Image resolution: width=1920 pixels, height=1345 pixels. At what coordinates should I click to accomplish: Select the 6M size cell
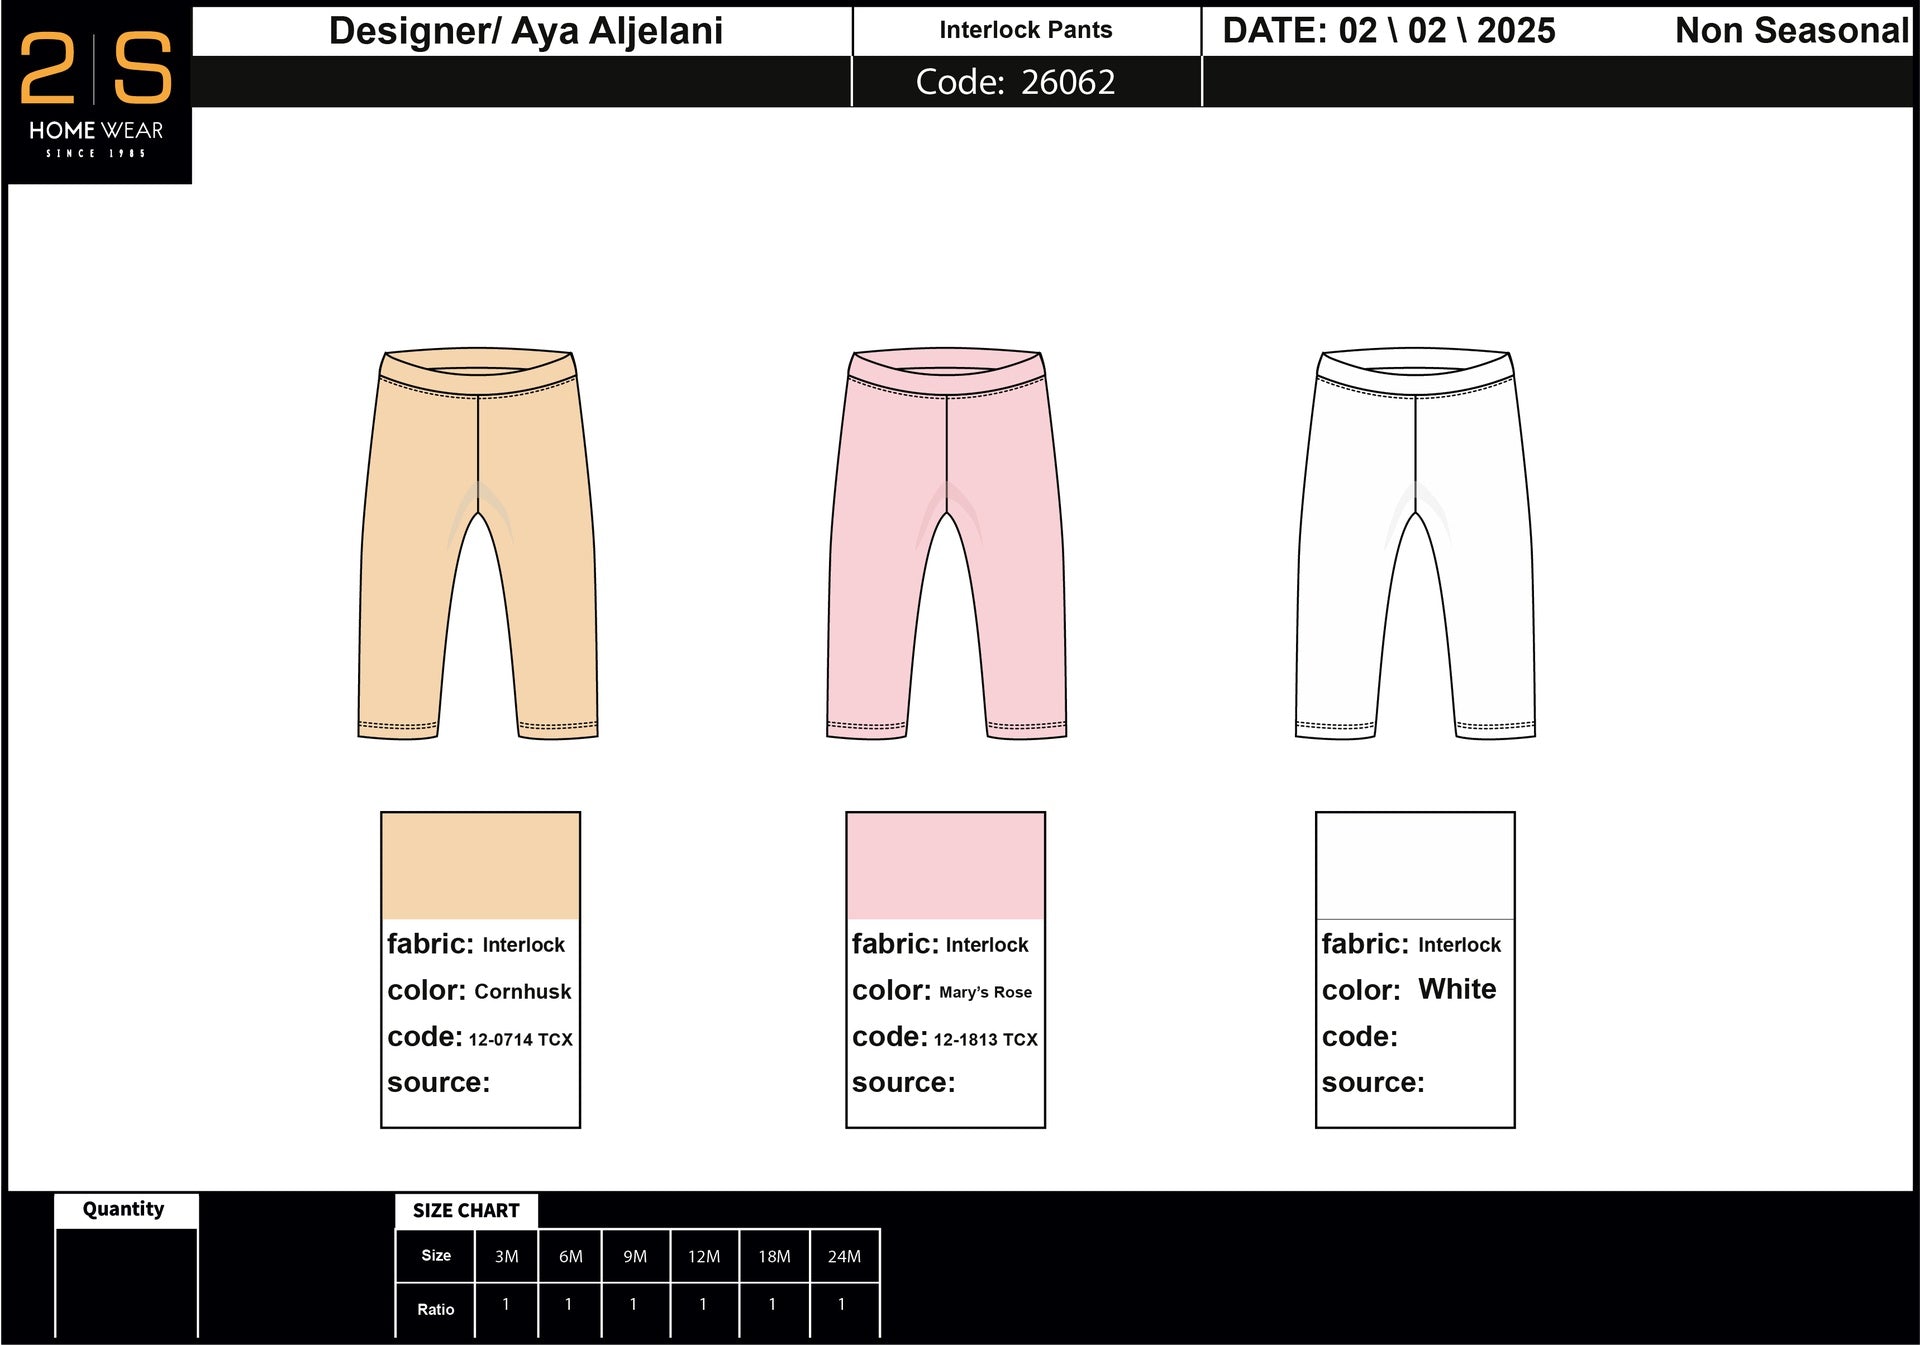point(570,1256)
